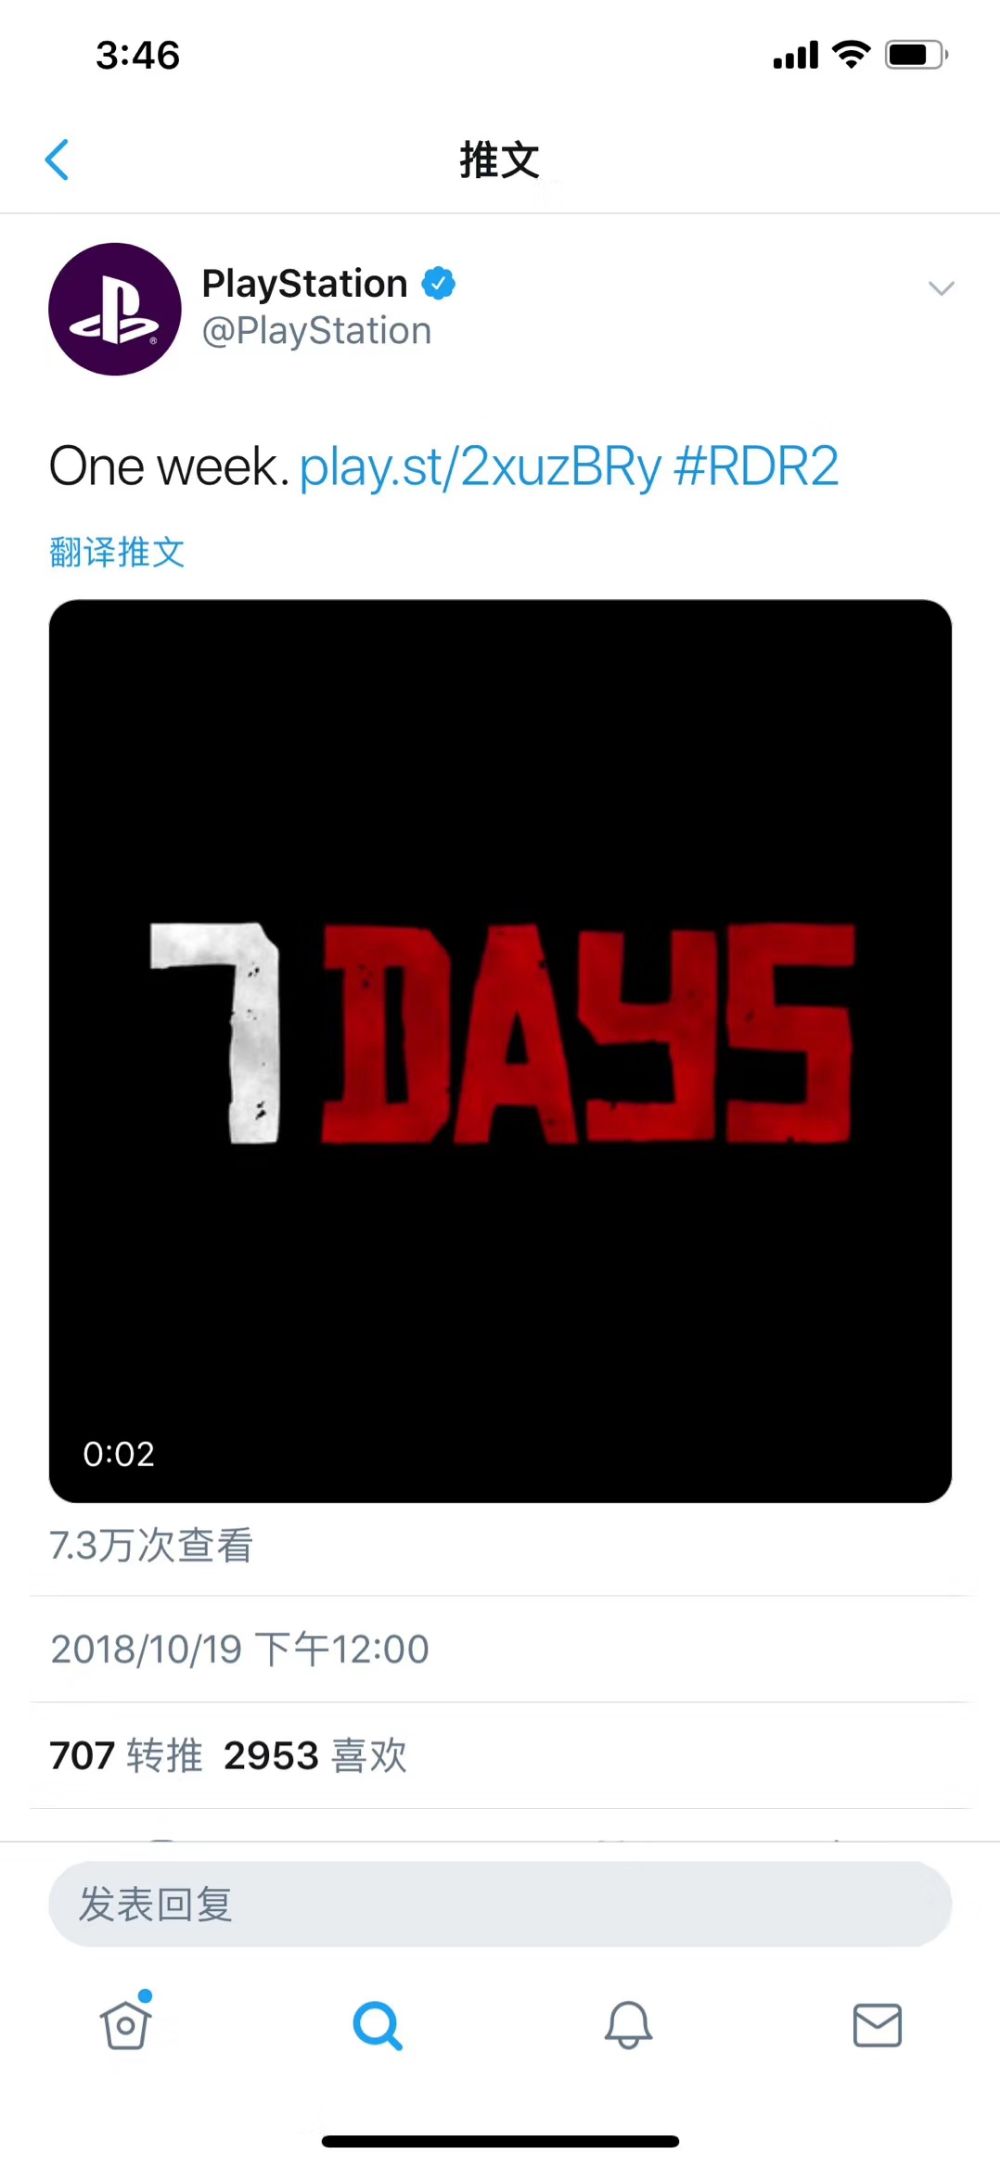Tap the Wi-Fi status icon
The image size is (1000, 2166).
(851, 54)
